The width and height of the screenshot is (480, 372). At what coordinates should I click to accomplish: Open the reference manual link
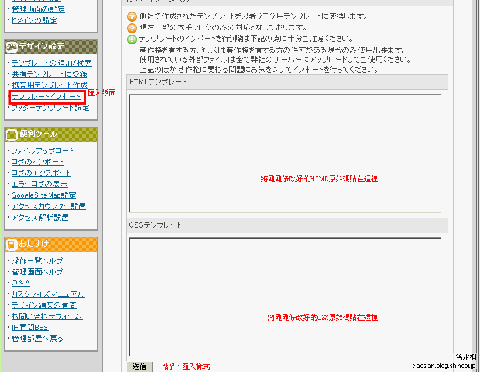[x=48, y=294]
